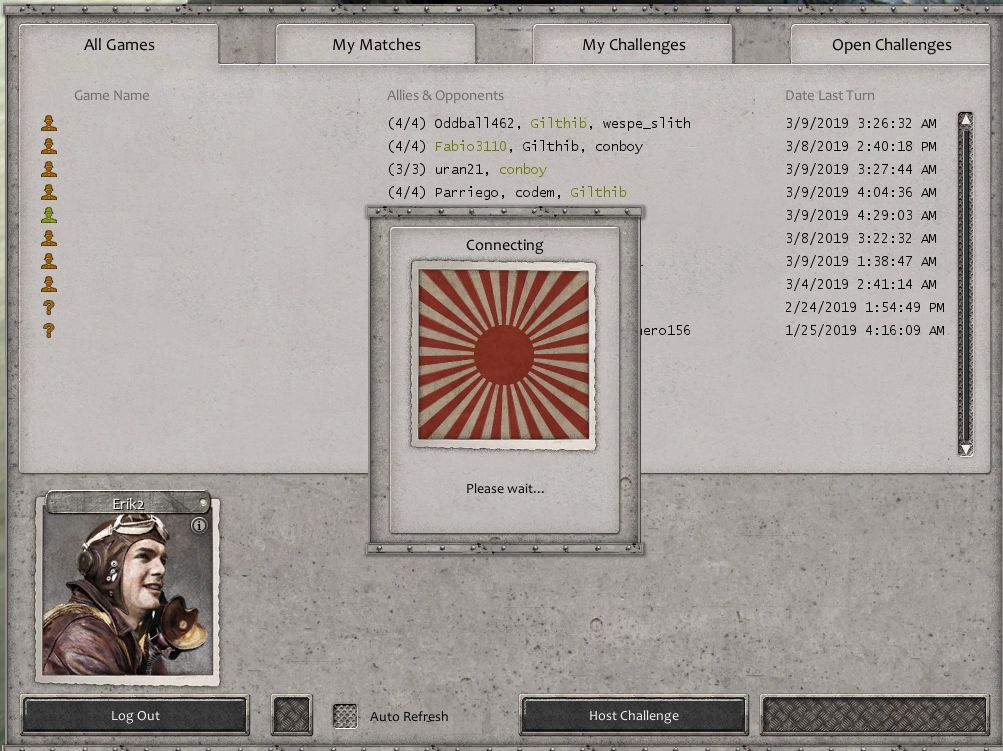Click the player name Fabio3110
Screen dimensions: 1003x751
click(470, 146)
